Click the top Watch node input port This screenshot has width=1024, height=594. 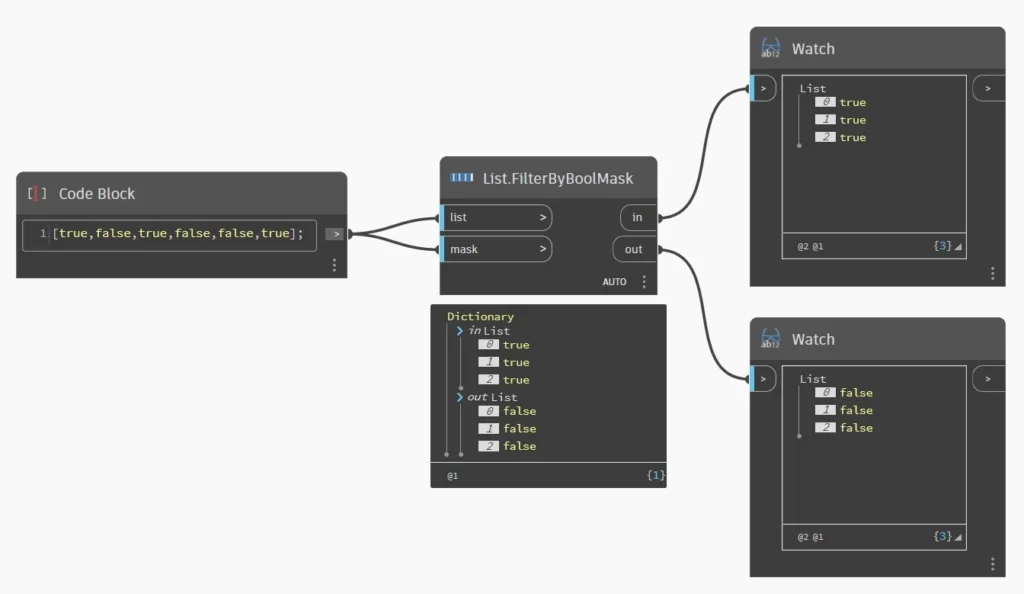[x=763, y=88]
